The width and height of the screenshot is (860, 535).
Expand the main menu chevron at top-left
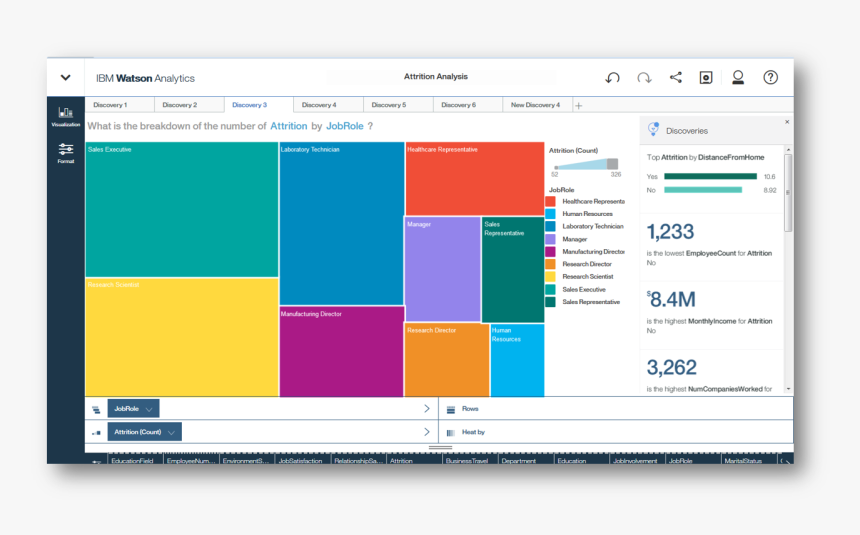click(x=66, y=78)
